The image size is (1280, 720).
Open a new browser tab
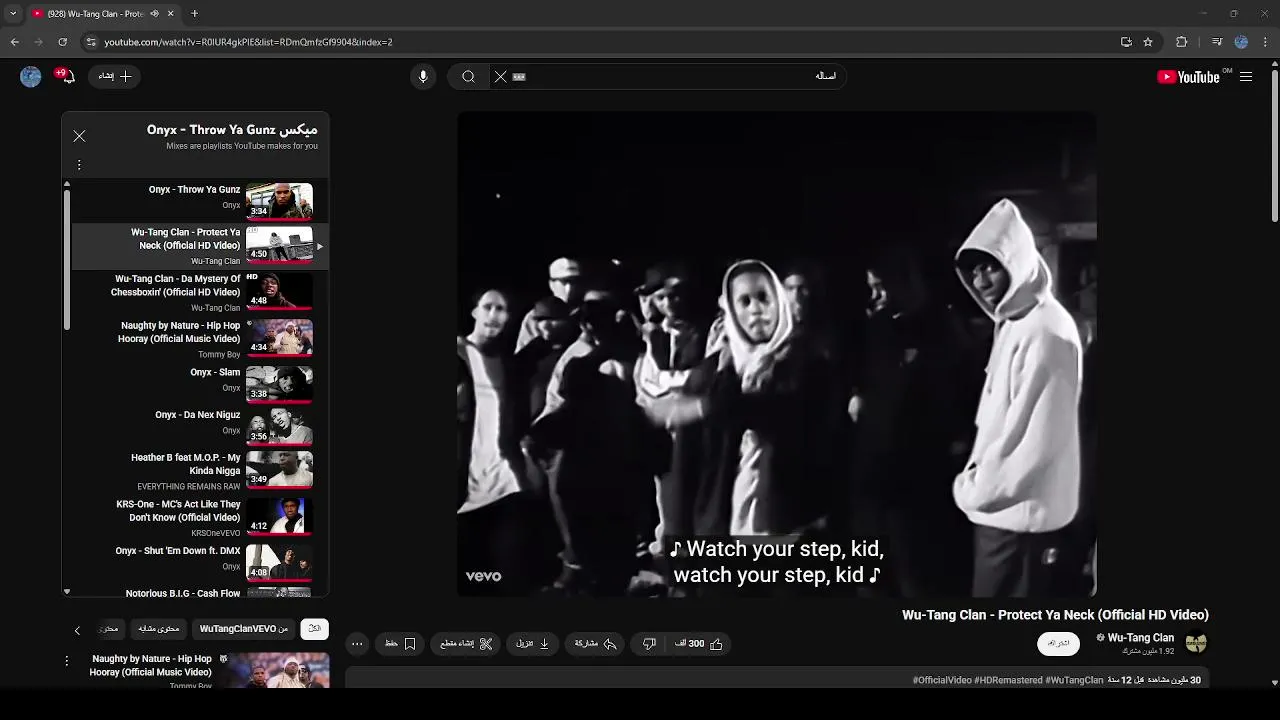point(195,14)
